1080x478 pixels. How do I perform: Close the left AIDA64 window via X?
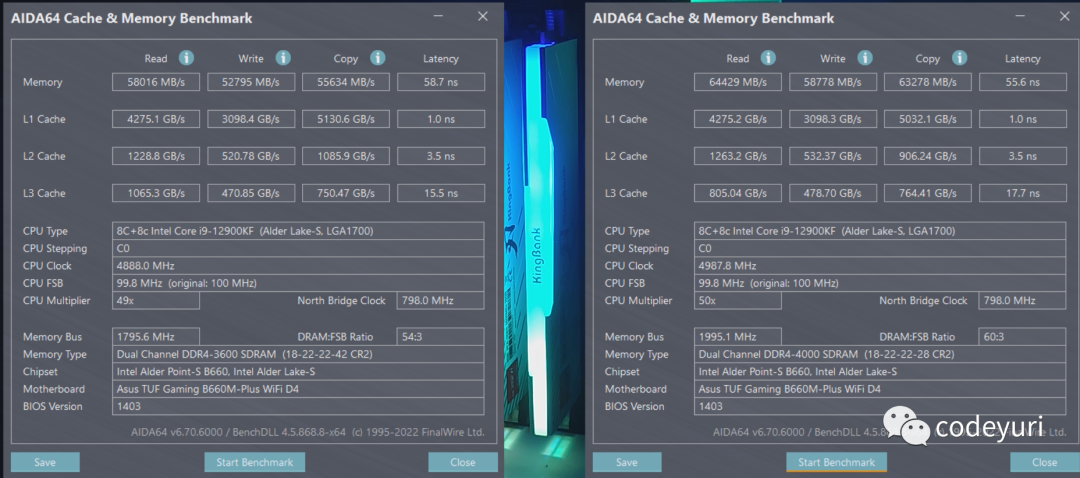pyautogui.click(x=483, y=17)
